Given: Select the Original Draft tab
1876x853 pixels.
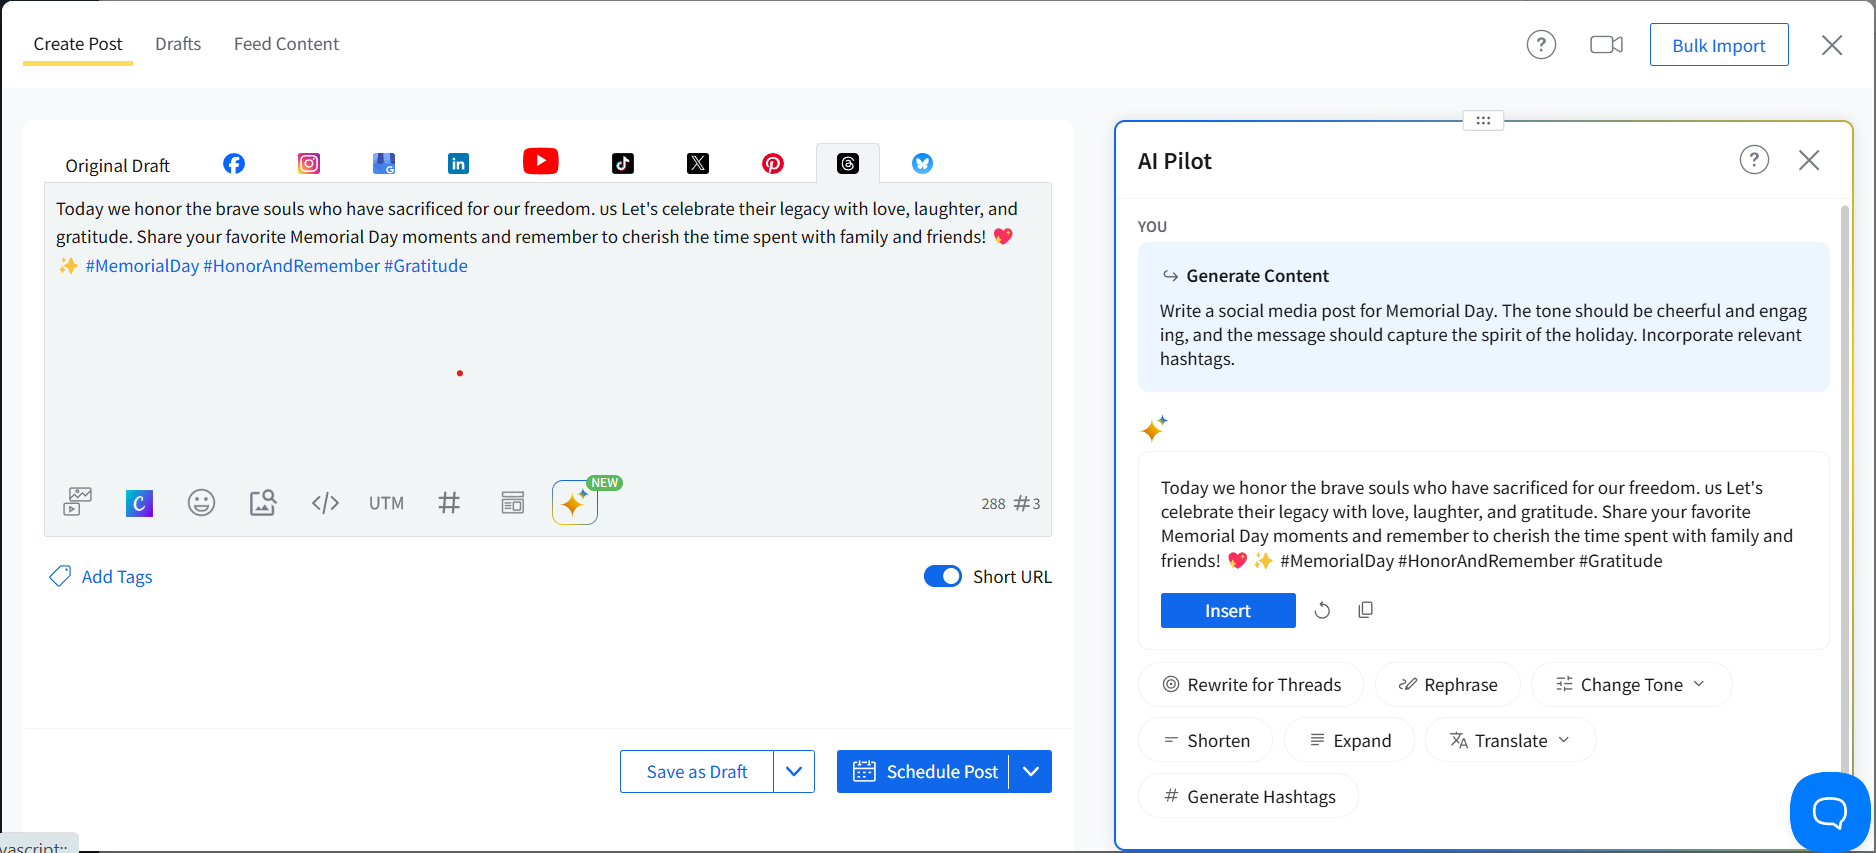Looking at the screenshot, I should 118,165.
